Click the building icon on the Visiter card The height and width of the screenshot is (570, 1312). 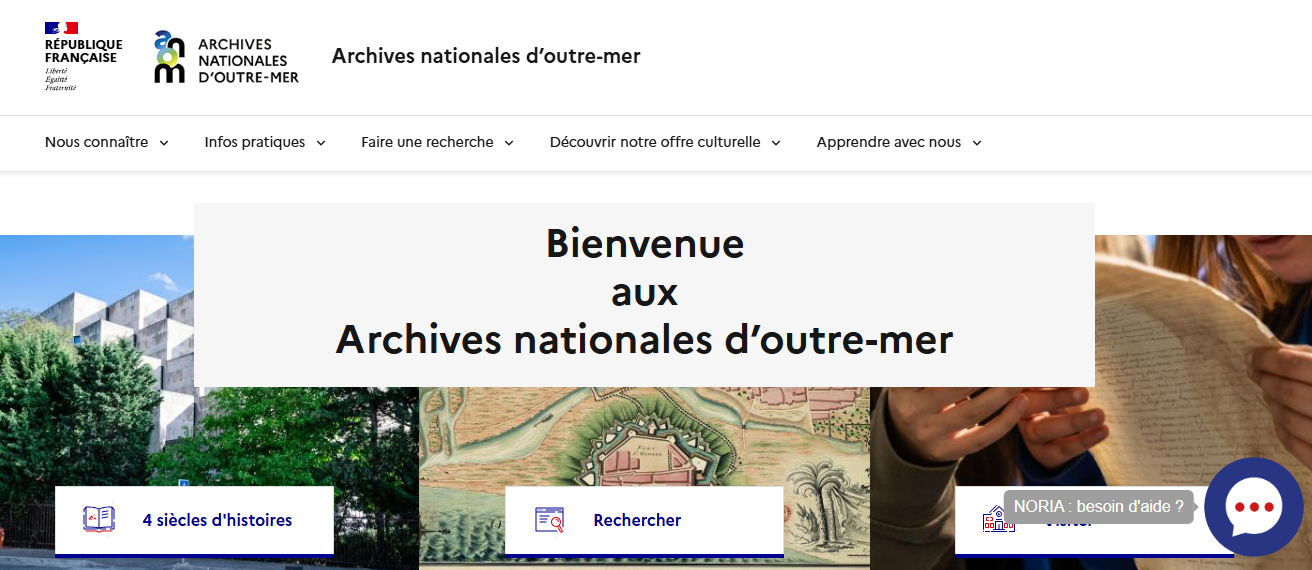[998, 519]
